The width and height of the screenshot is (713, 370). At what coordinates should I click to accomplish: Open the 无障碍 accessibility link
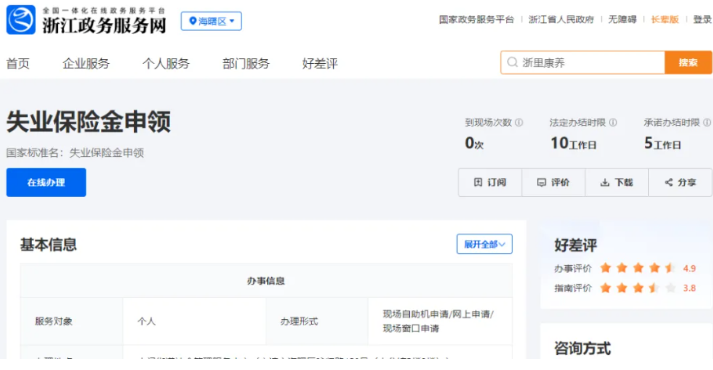(622, 19)
